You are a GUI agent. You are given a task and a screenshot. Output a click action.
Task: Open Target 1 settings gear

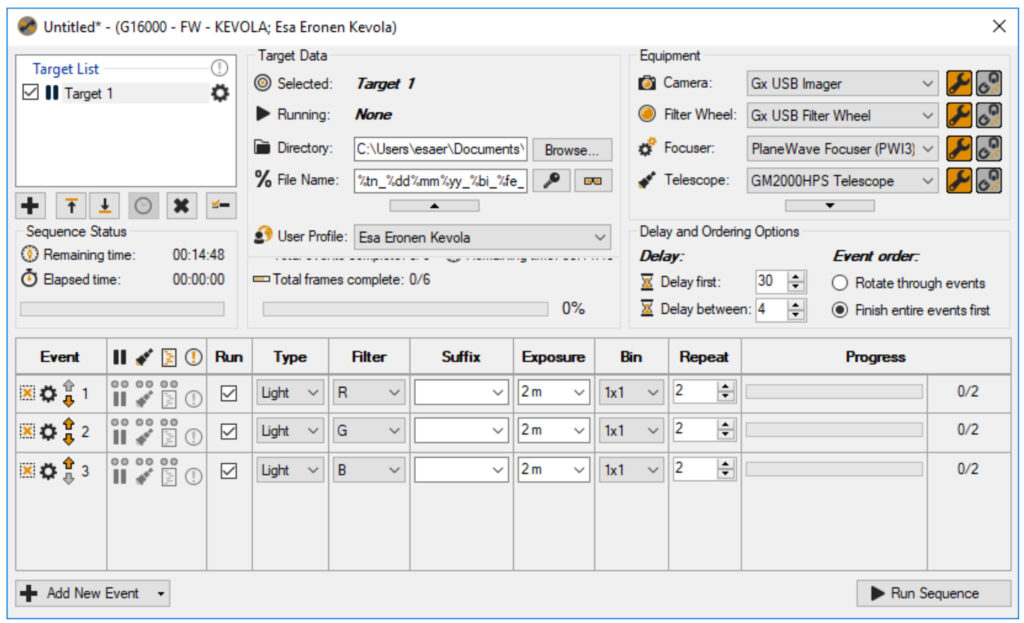(x=219, y=94)
